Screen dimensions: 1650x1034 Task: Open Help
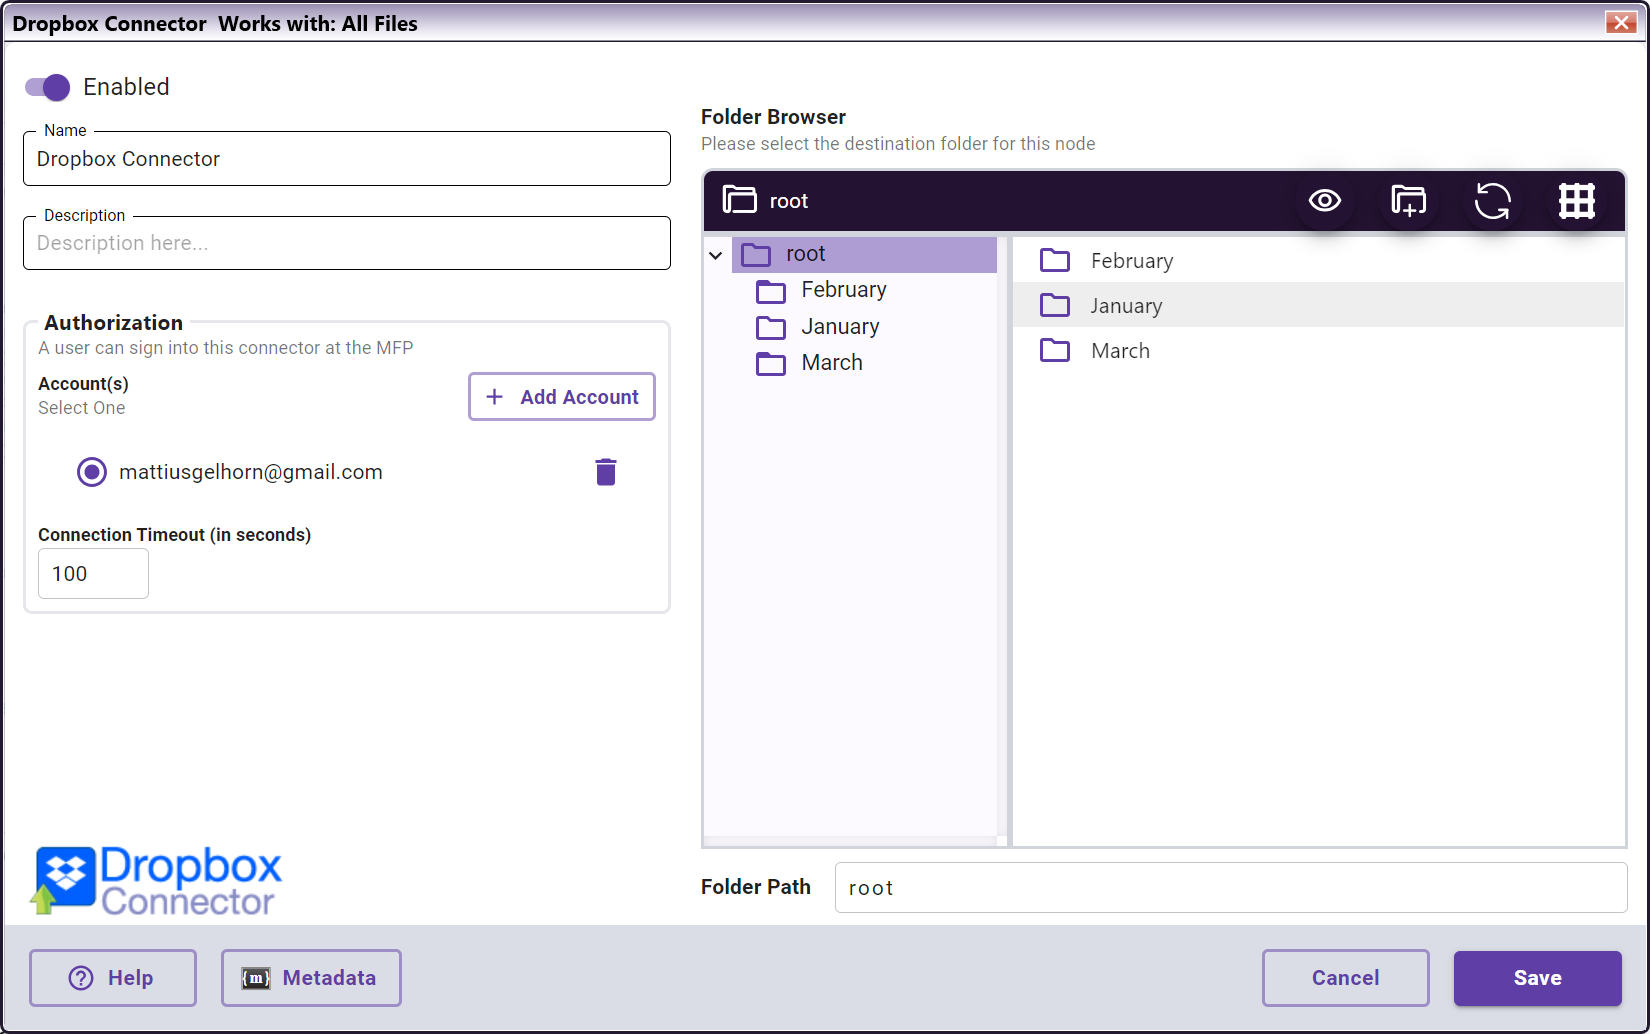pyautogui.click(x=113, y=978)
